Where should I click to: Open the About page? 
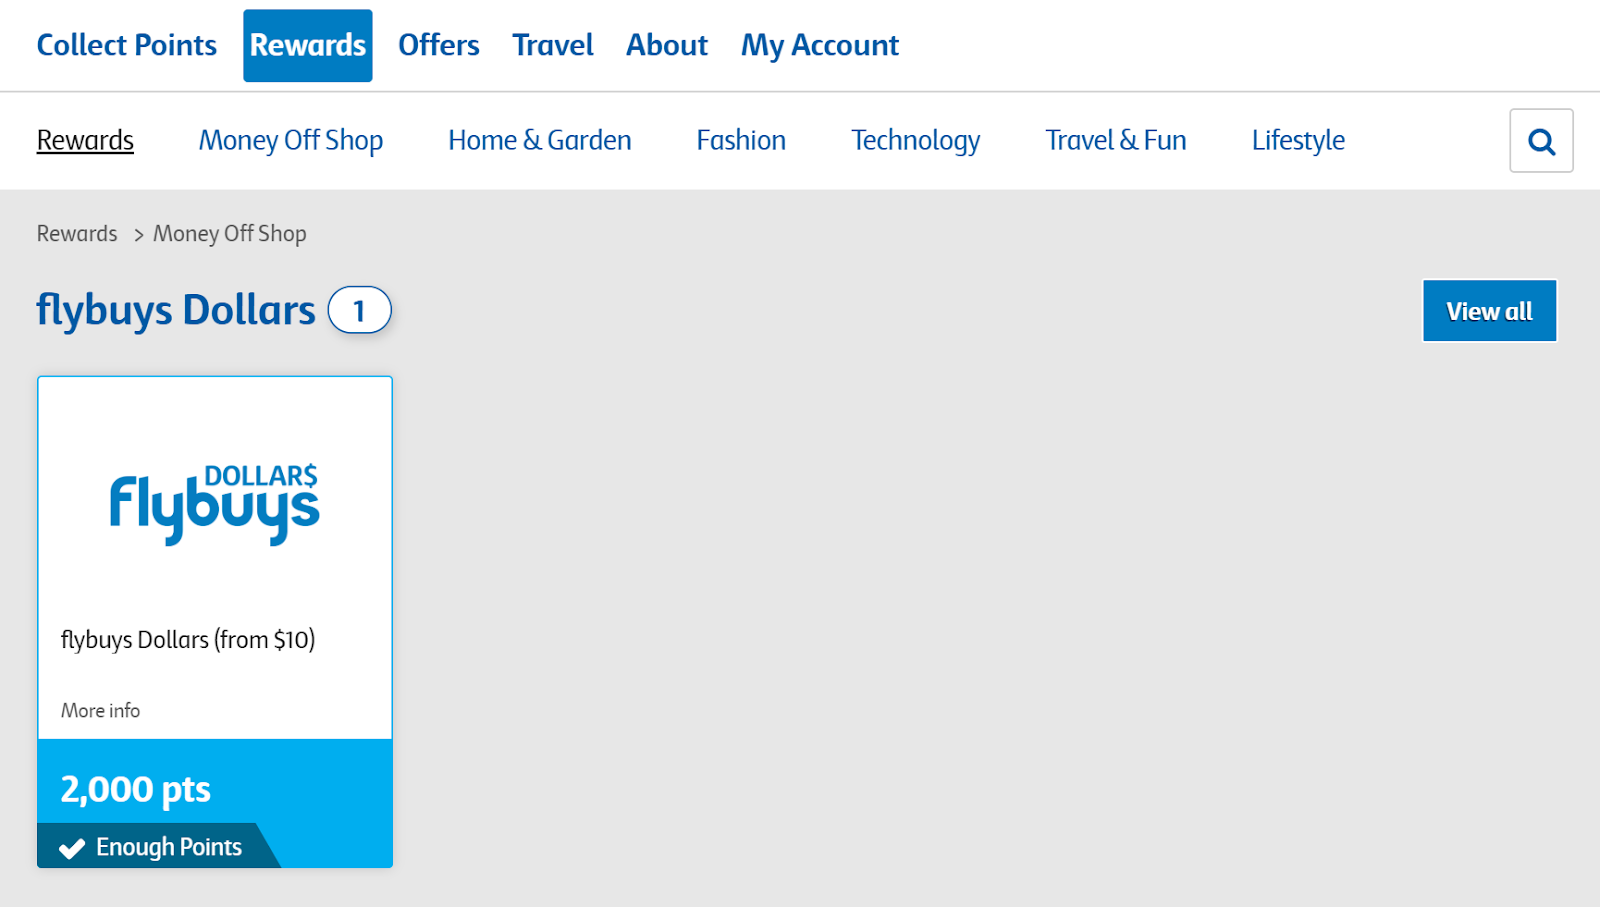(666, 44)
